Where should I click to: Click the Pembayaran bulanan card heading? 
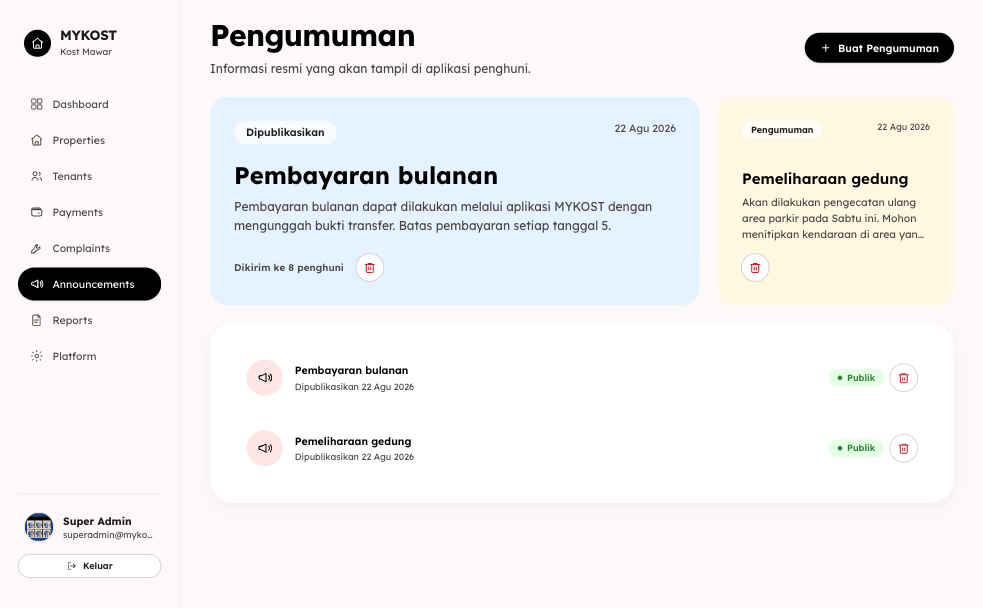[x=366, y=176]
